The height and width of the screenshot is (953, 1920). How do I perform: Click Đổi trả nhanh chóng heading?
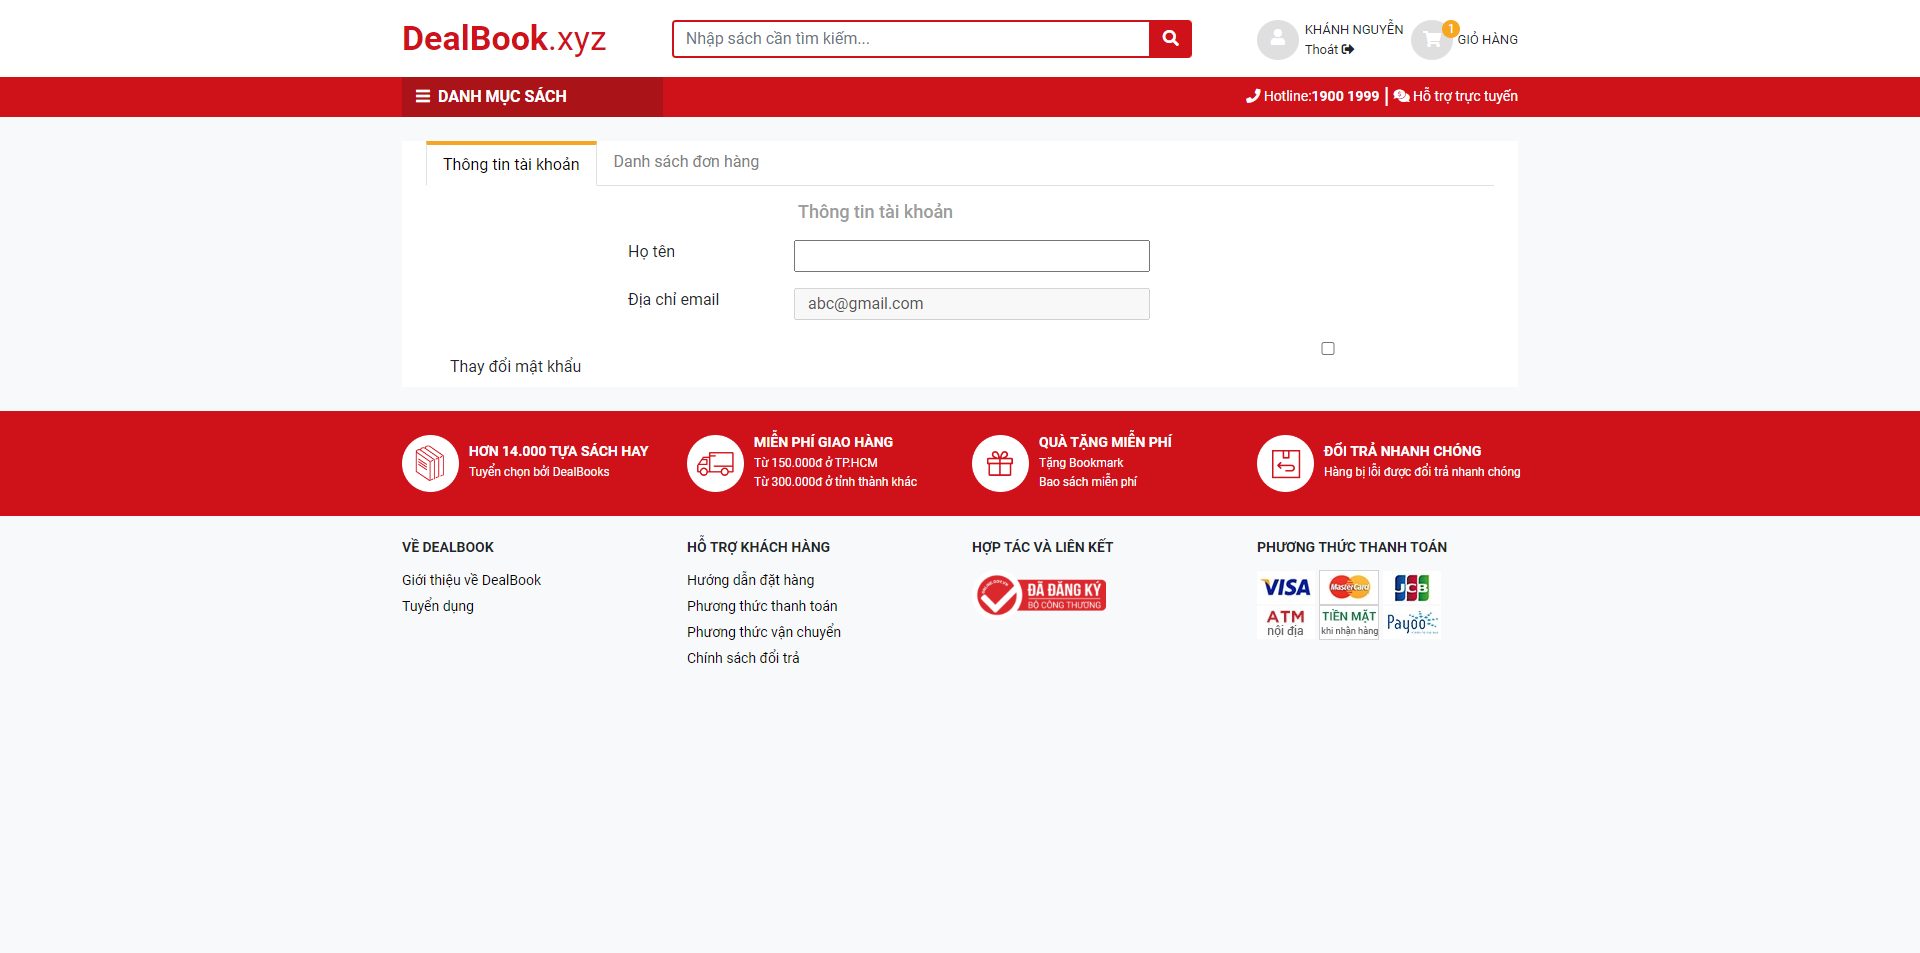pyautogui.click(x=1402, y=451)
